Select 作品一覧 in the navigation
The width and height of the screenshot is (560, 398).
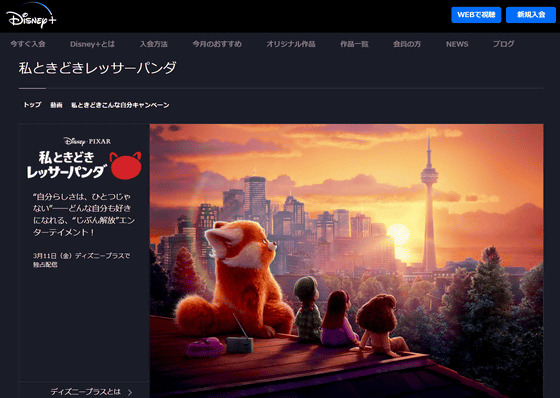[354, 44]
